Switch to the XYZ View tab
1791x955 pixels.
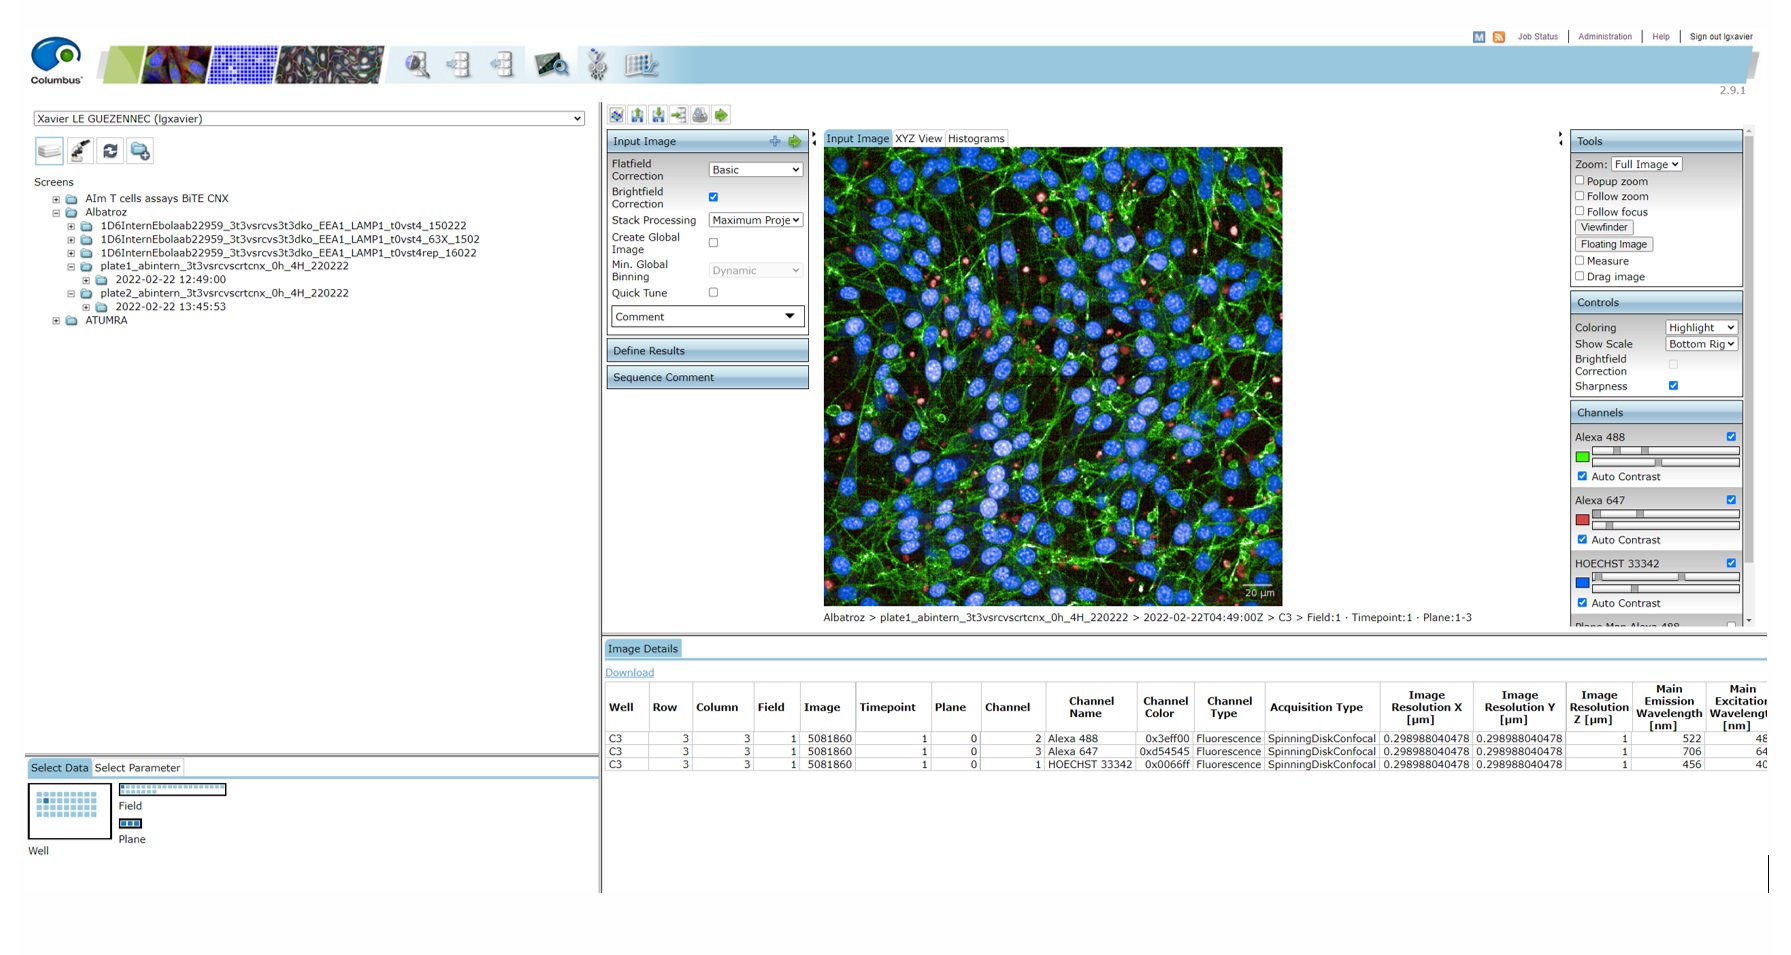pos(918,139)
